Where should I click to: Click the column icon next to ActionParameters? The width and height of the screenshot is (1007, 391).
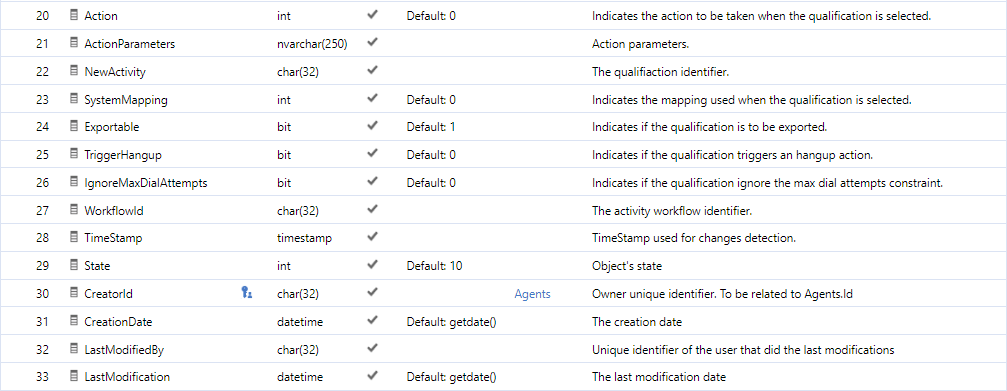74,44
